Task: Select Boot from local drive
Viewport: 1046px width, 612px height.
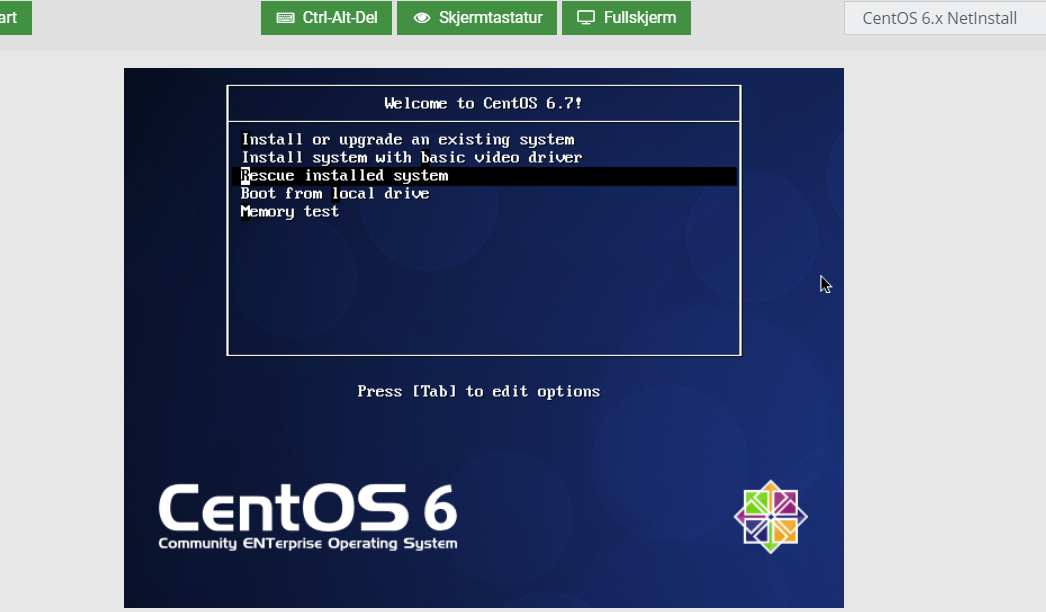Action: point(335,194)
